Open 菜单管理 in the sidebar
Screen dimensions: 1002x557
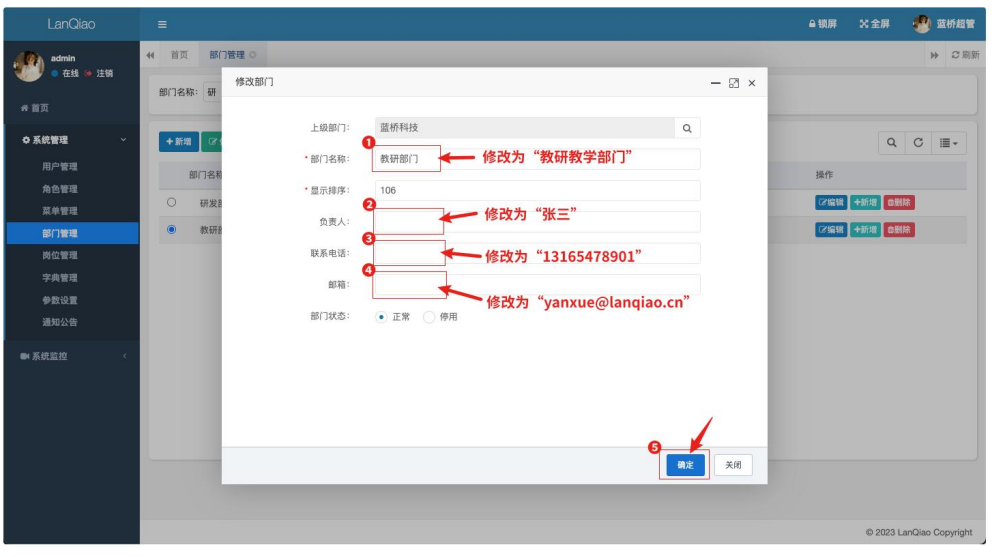pyautogui.click(x=59, y=211)
